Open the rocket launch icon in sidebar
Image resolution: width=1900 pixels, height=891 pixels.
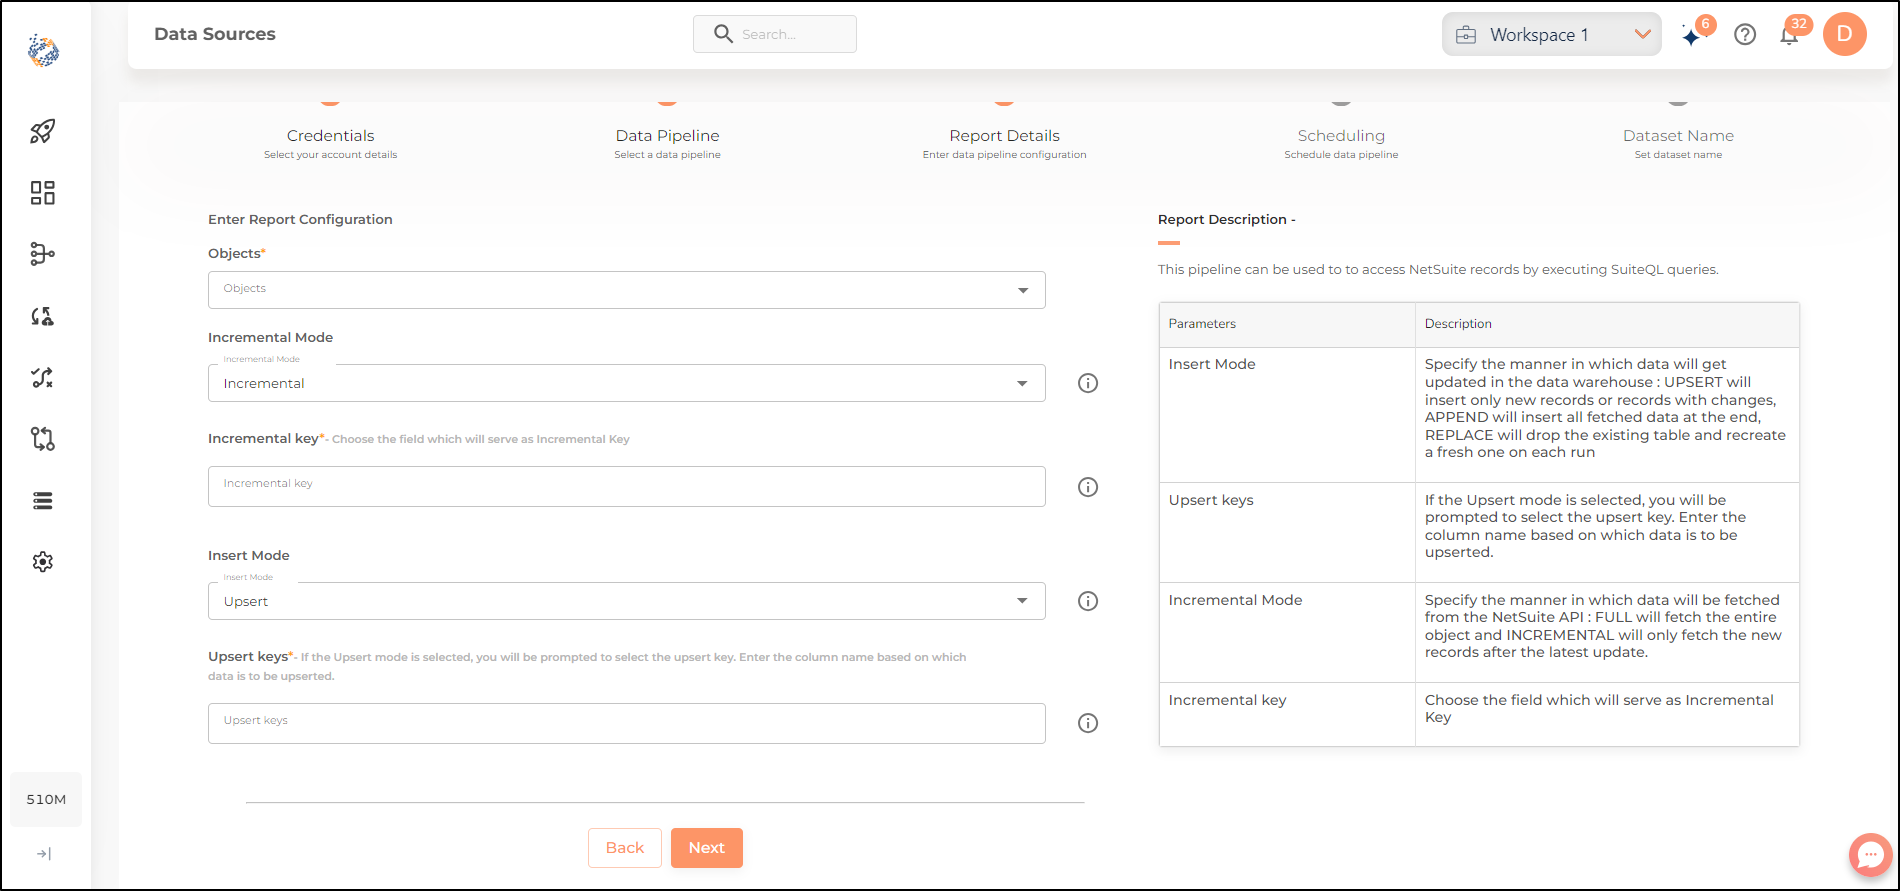point(43,131)
